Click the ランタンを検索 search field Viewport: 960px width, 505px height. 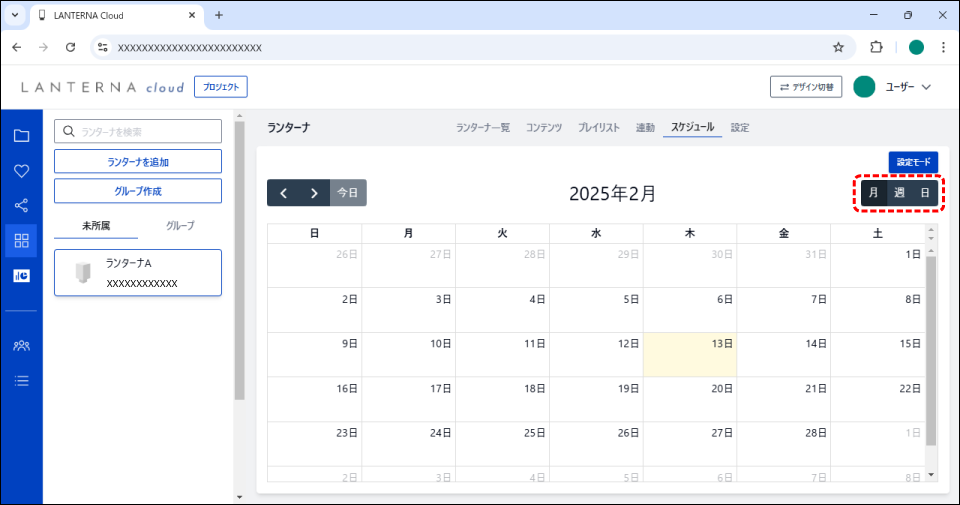[x=138, y=131]
